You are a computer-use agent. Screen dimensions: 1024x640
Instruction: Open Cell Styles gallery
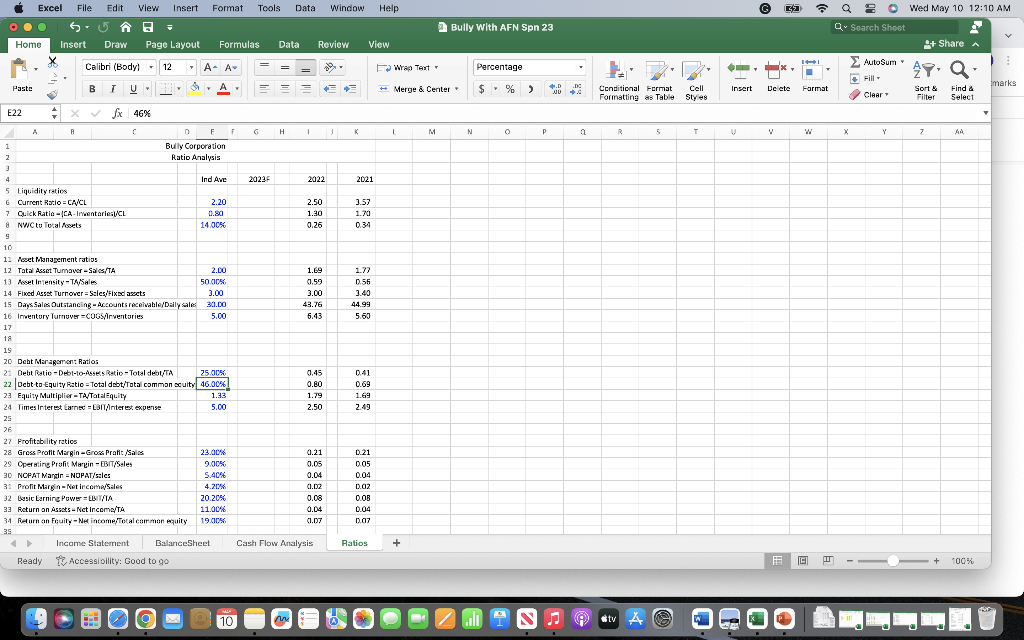coord(696,80)
